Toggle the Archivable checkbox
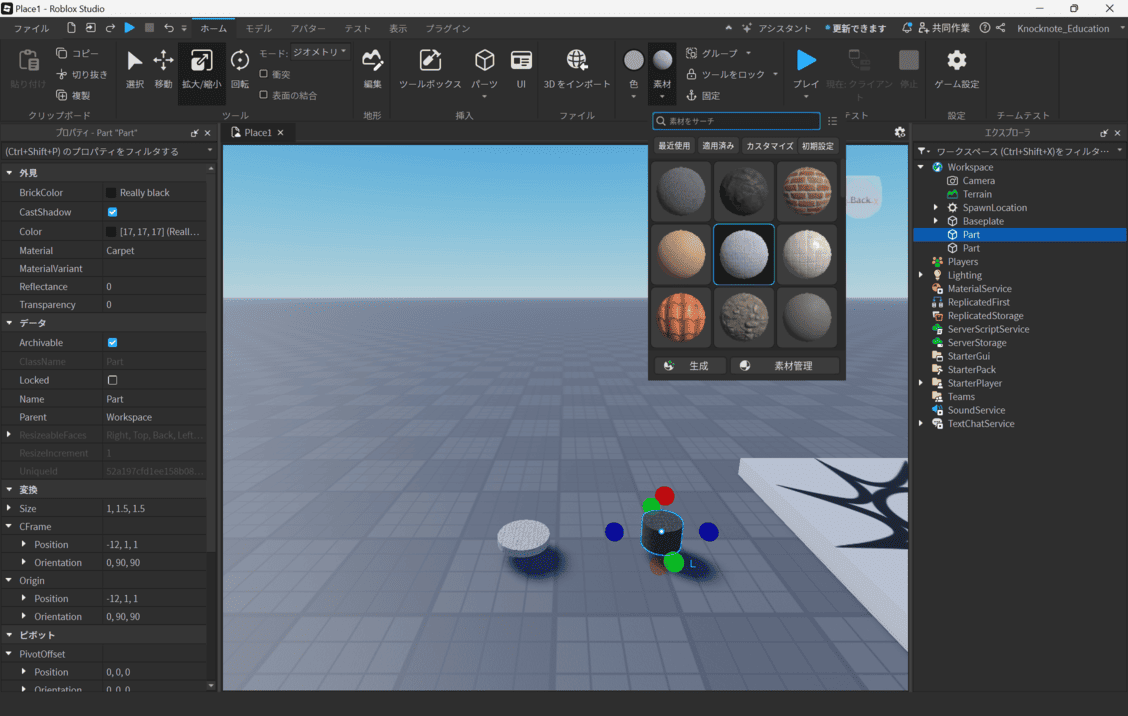The image size is (1128, 716). pyautogui.click(x=112, y=343)
